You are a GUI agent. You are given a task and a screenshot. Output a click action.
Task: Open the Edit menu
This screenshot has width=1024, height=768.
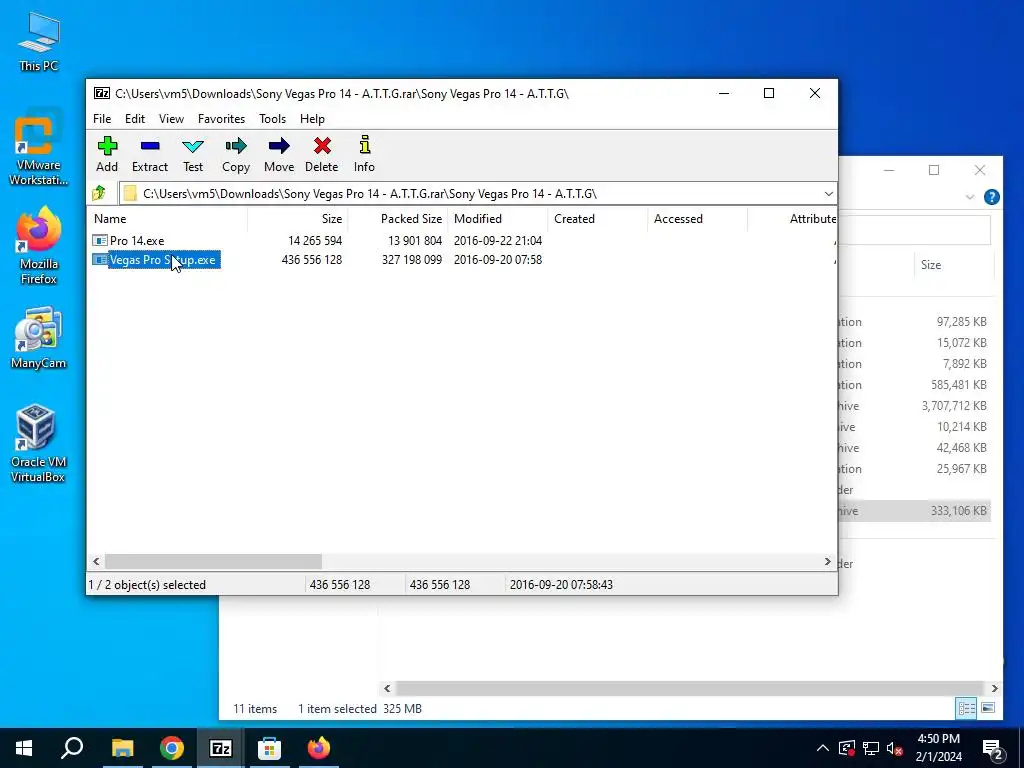[135, 119]
